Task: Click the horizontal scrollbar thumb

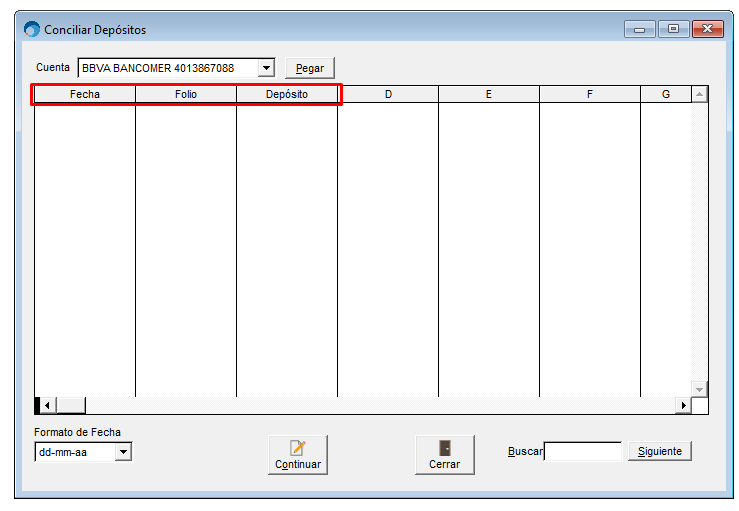Action: tap(71, 405)
